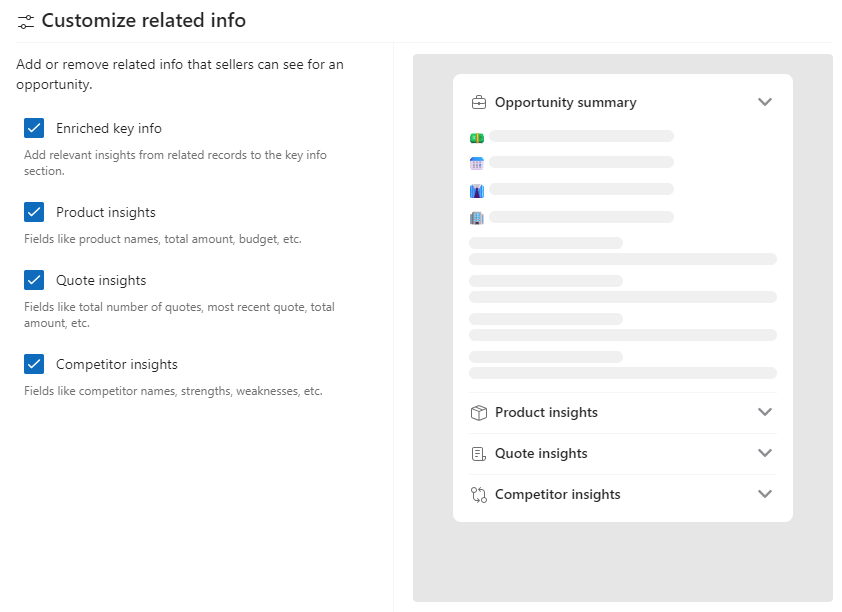Click the box icon beside Product insights
This screenshot has width=842, height=612.
tap(478, 412)
